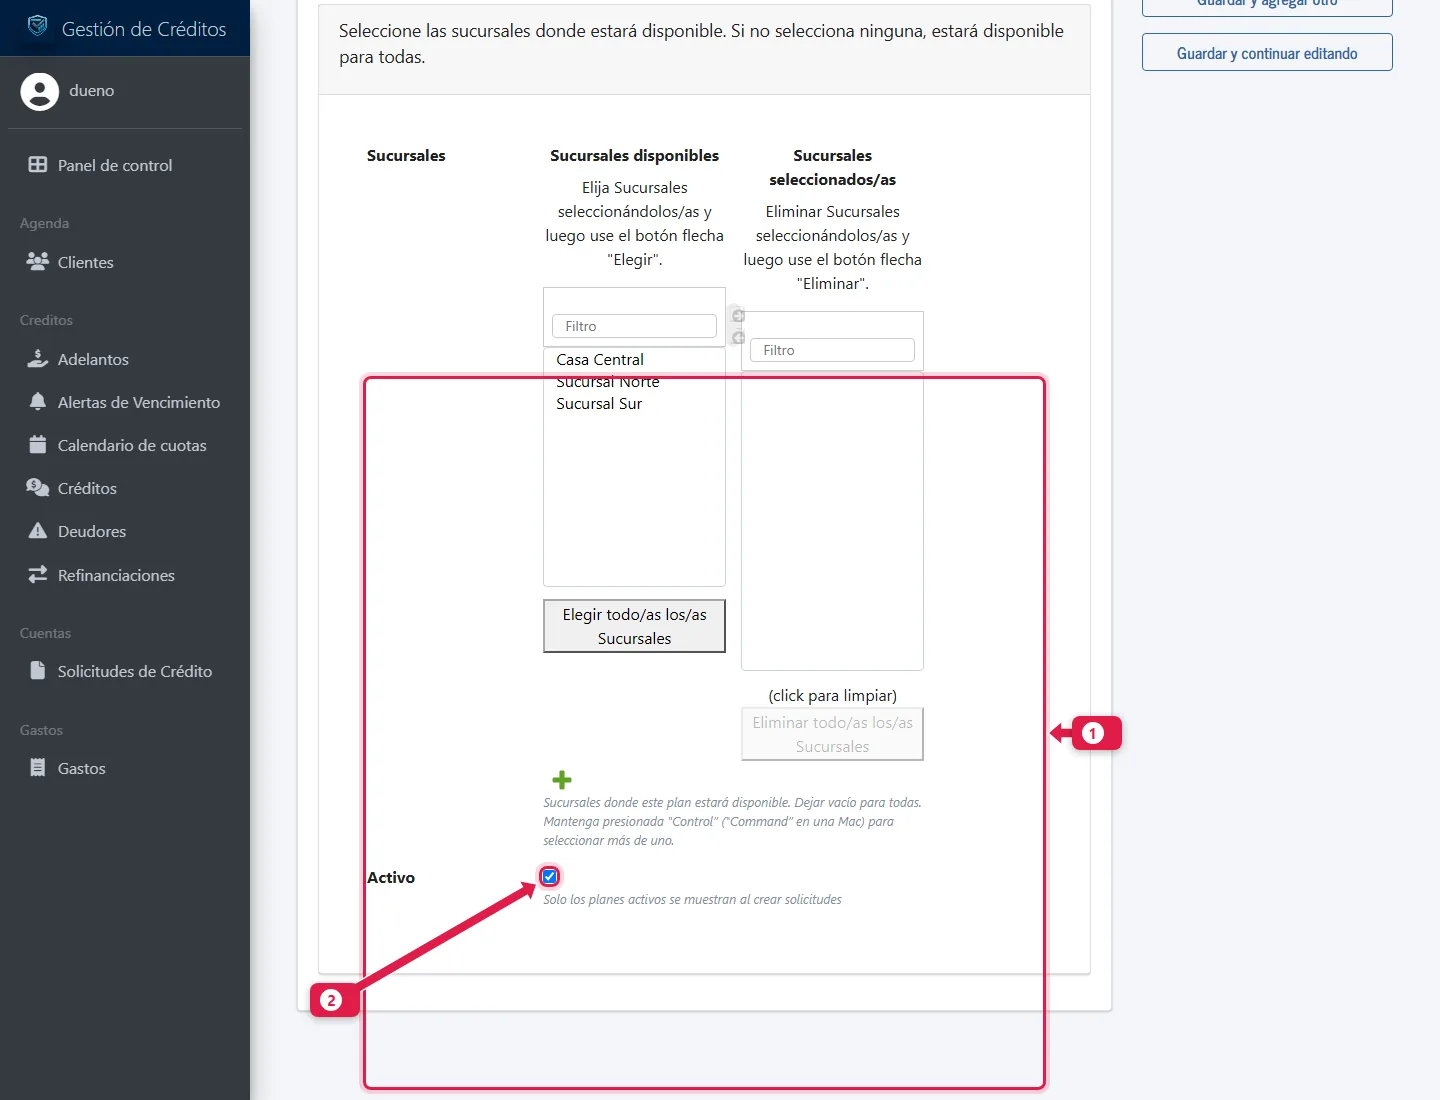The height and width of the screenshot is (1100, 1440).
Task: Click the bell icon for Alertas de Vencimiento
Action: point(38,401)
